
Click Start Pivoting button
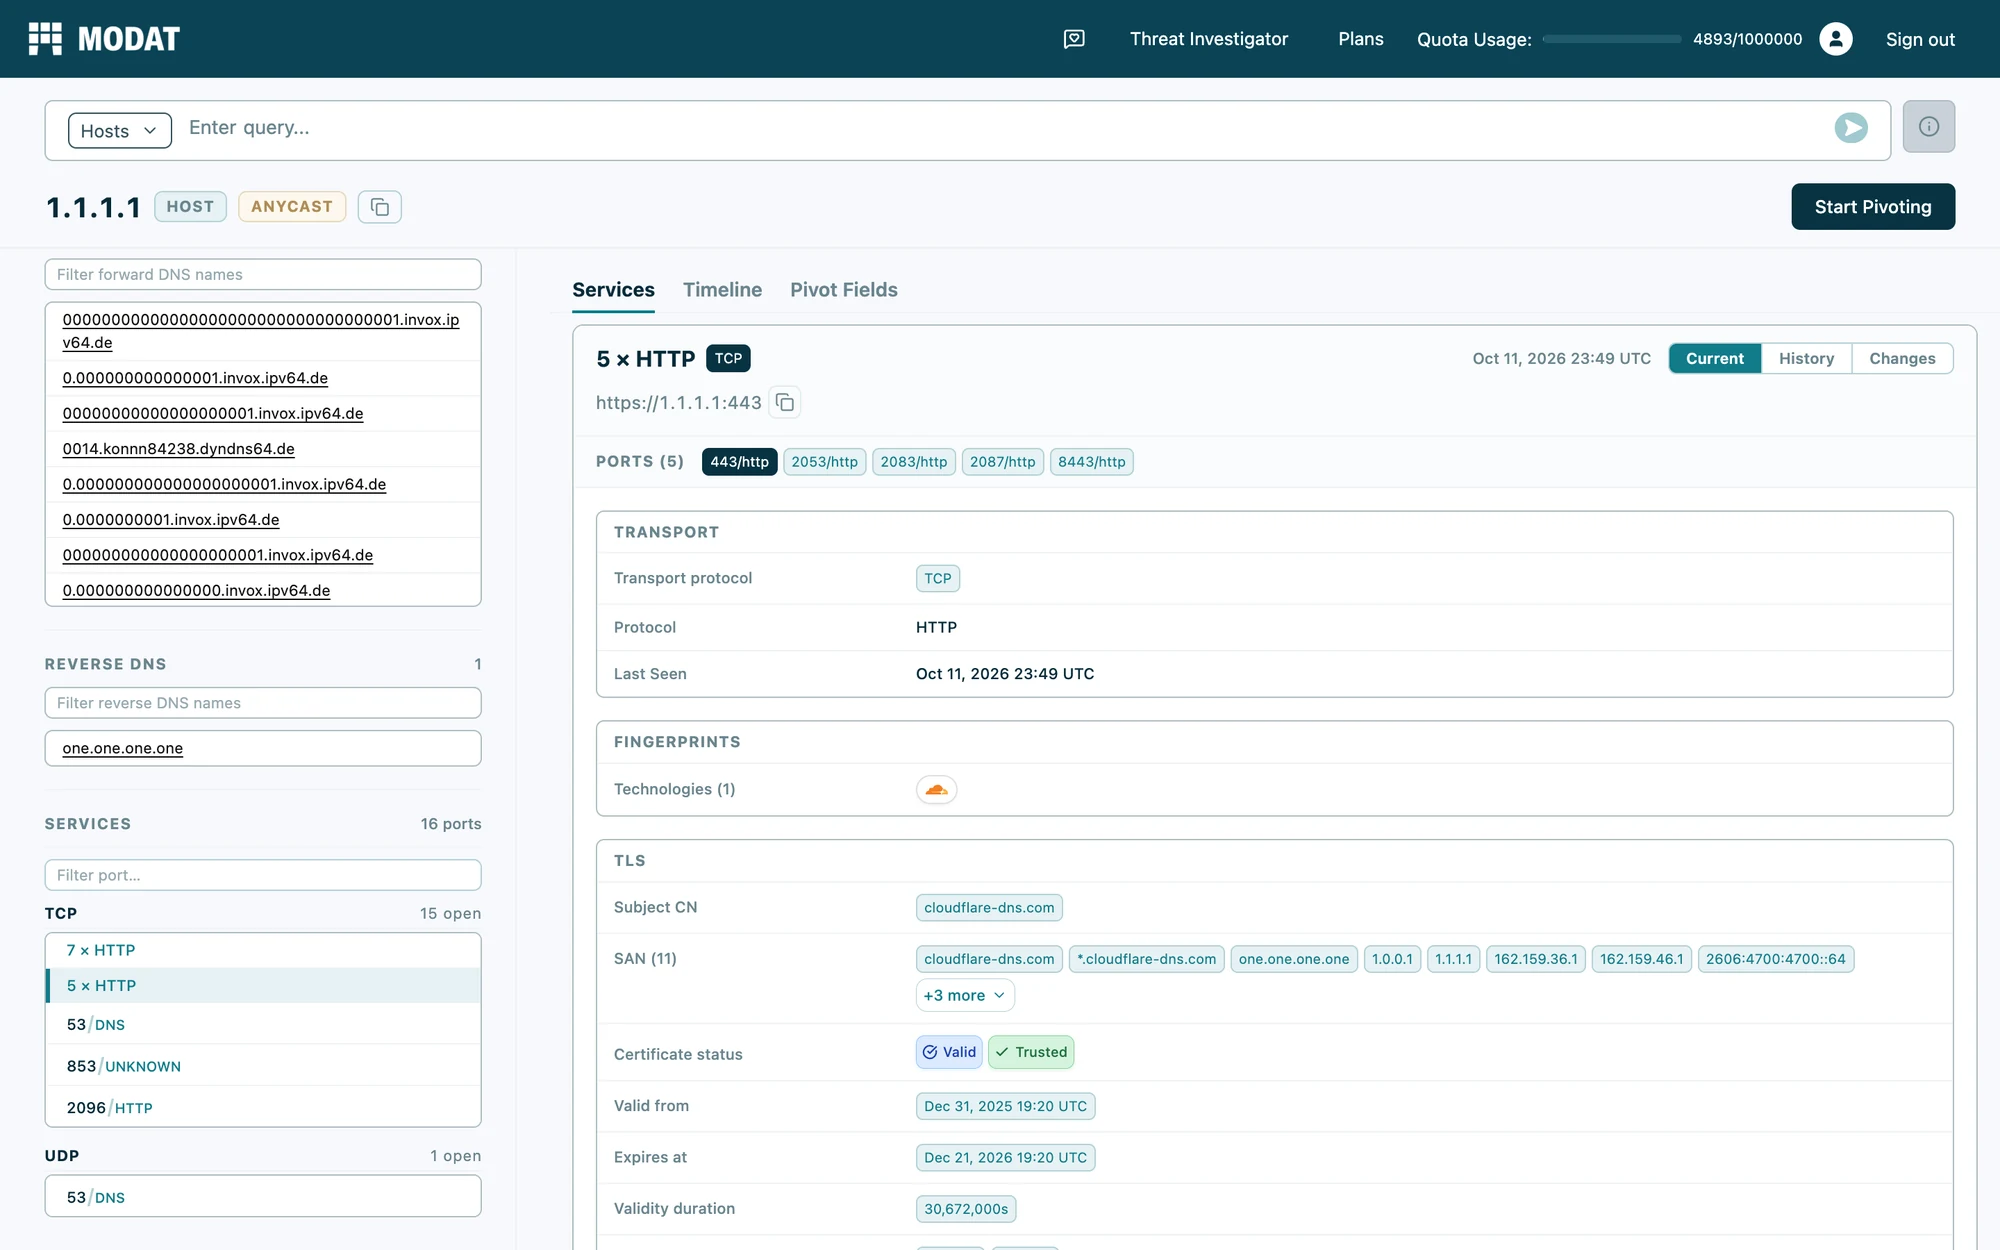click(1873, 207)
